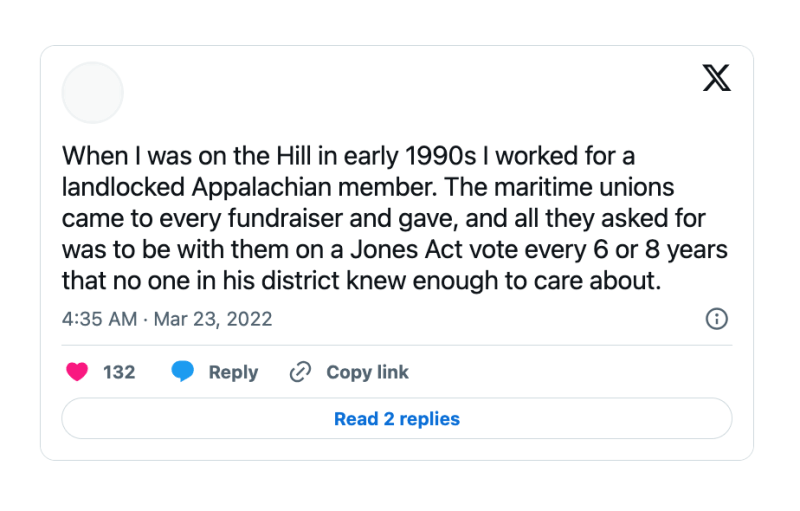This screenshot has height=511, width=800.
Task: Open the tweet info icon
Action: pyautogui.click(x=716, y=319)
